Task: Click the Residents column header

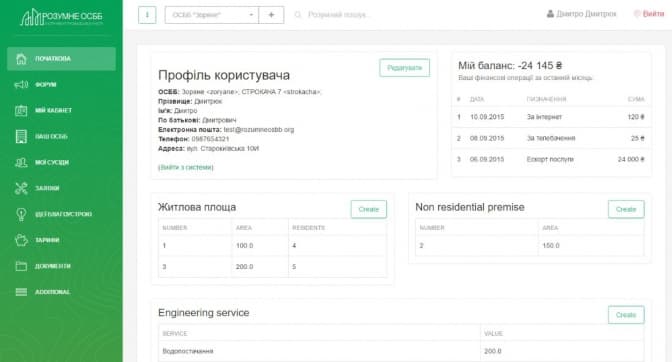Action: [x=309, y=227]
